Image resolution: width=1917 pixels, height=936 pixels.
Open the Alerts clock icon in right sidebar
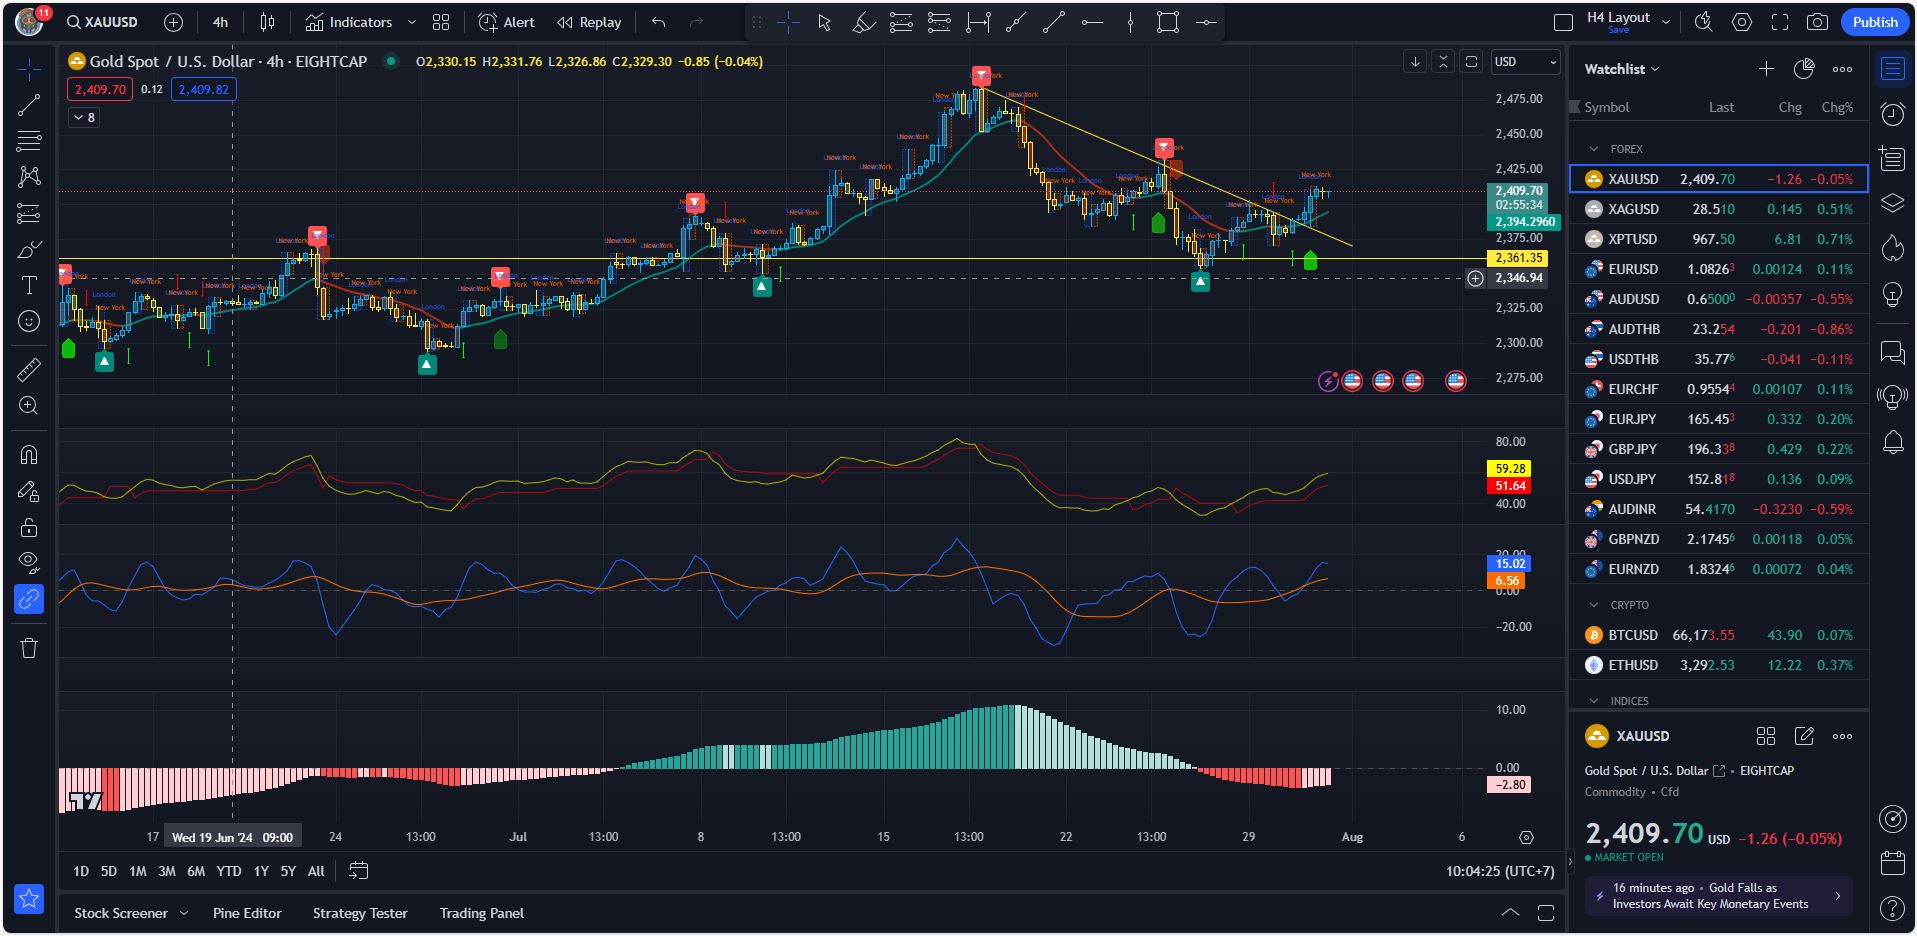pos(1892,114)
